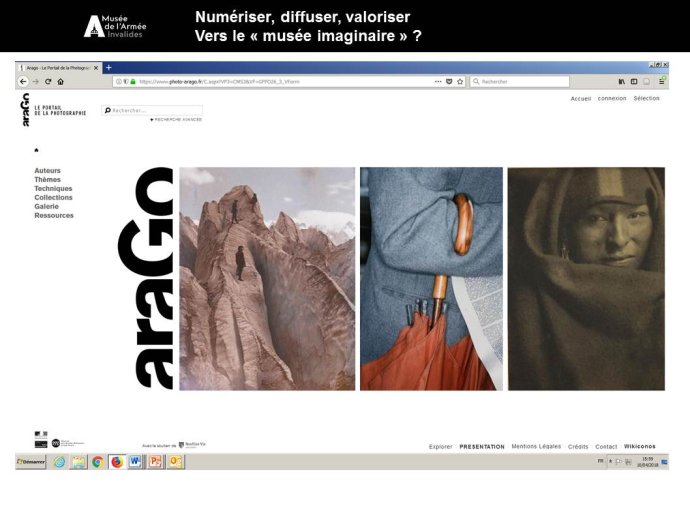Open the page actions three-dot menu in the address bar
The image size is (690, 517).
point(438,81)
